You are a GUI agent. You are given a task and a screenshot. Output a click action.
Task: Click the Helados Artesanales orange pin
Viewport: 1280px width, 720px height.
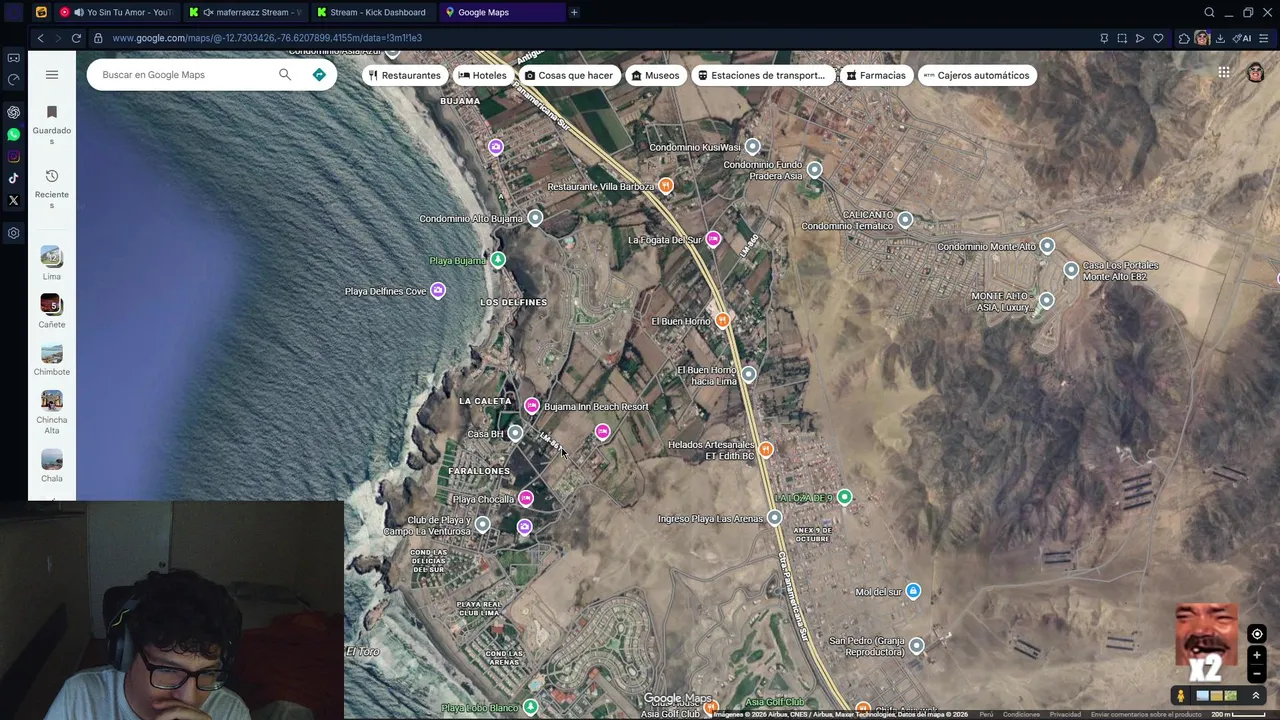pyautogui.click(x=766, y=450)
